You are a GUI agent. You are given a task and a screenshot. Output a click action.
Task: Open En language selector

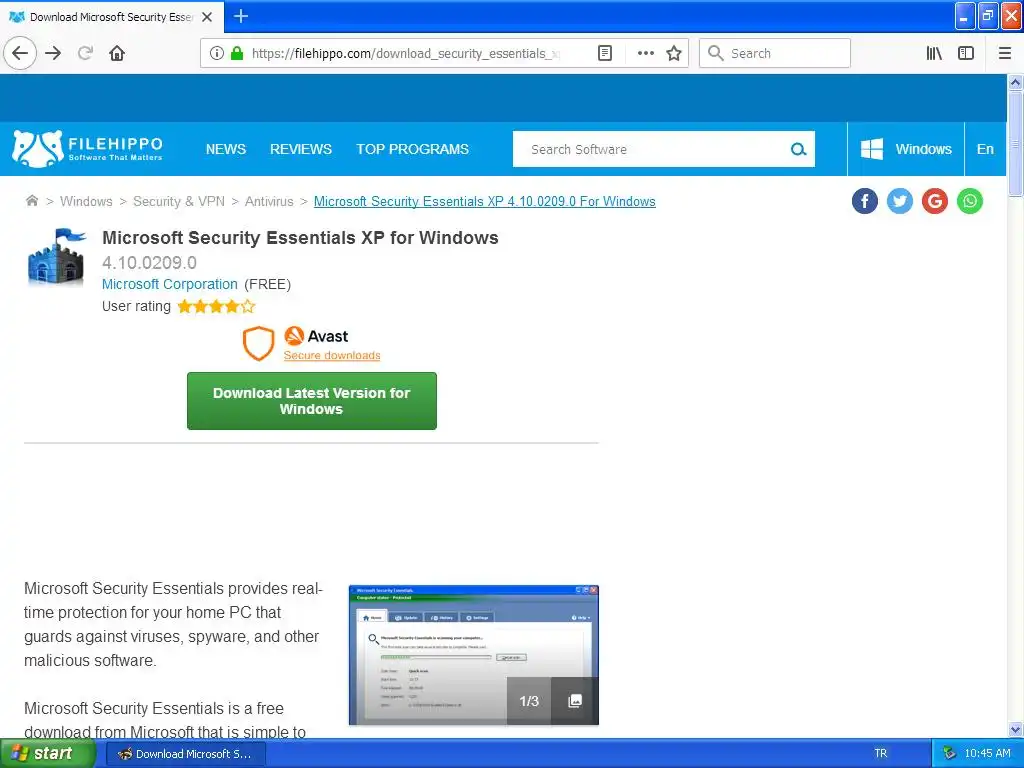tap(985, 149)
